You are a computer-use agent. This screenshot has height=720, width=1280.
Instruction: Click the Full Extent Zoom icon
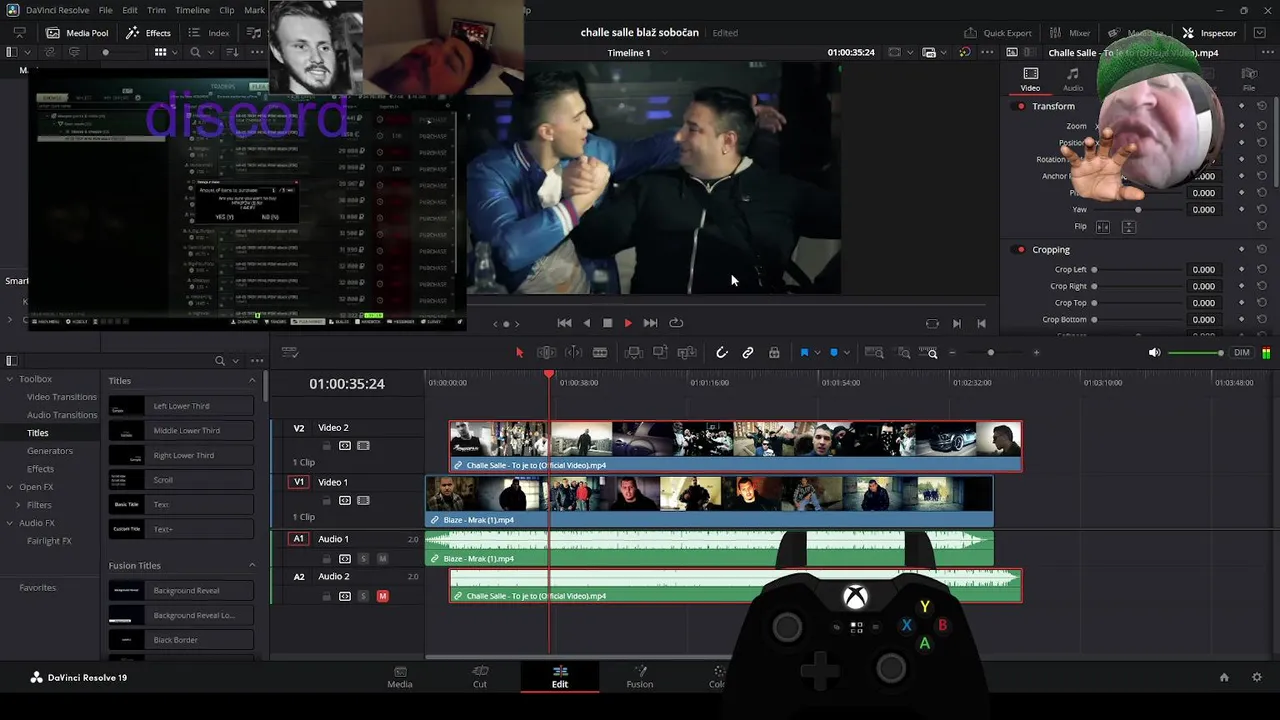[x=874, y=353]
